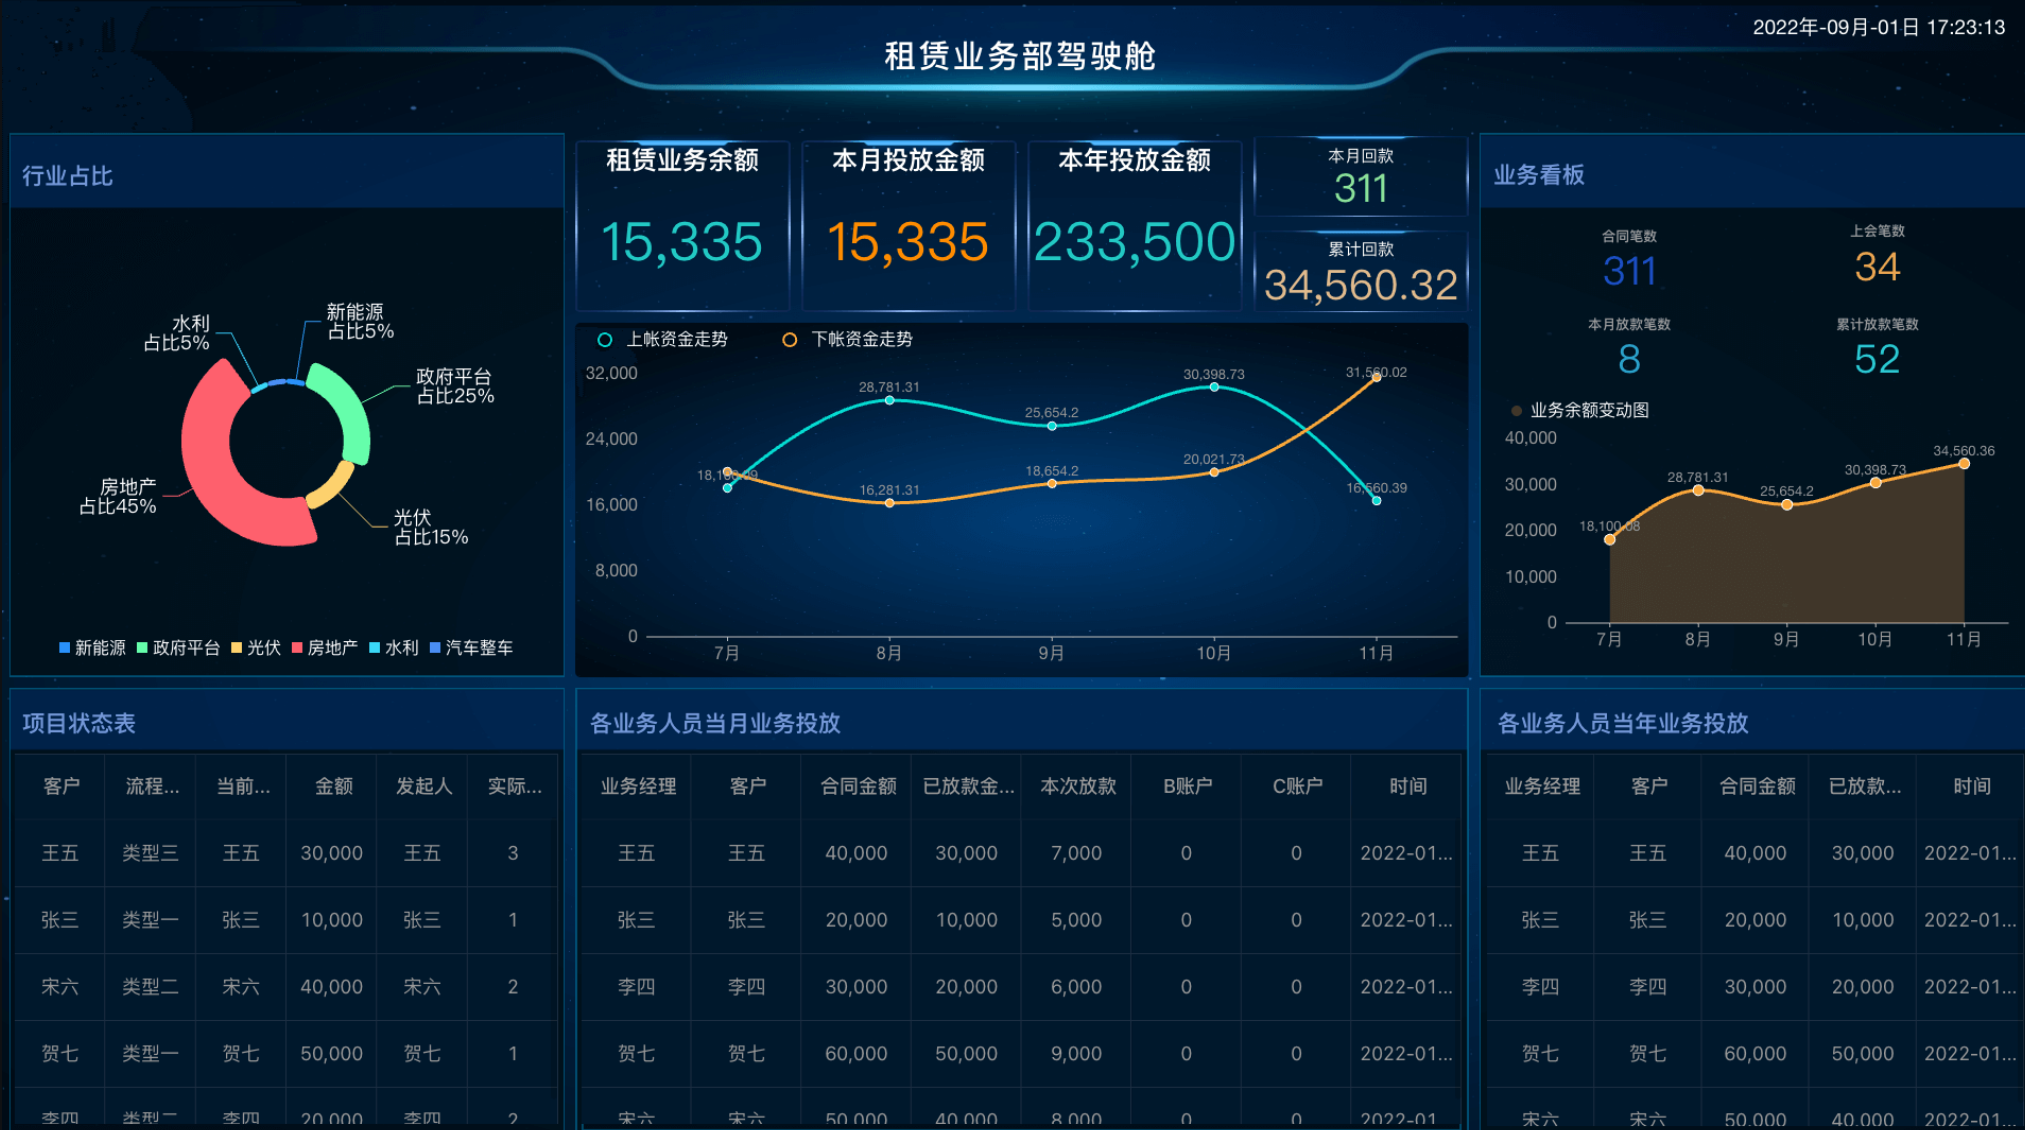
Task: Expand truncated 流程... column header
Action: point(152,786)
